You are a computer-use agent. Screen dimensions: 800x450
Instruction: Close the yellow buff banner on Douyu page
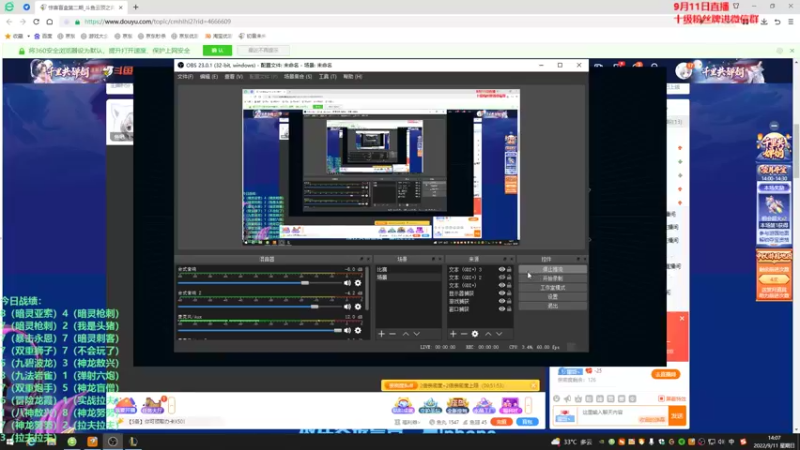click(x=533, y=385)
